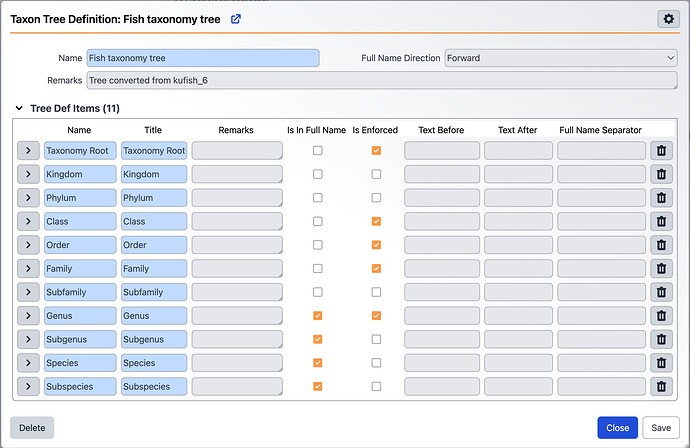The height and width of the screenshot is (448, 690).
Task: Click Text Before field for Genus
Action: point(442,316)
